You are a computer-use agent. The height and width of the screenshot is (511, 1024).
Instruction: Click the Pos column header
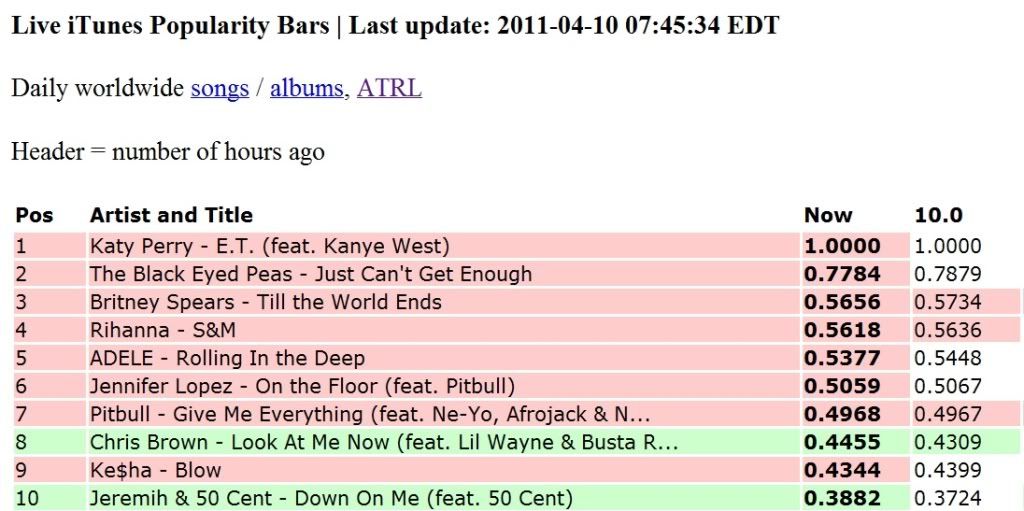tap(34, 215)
